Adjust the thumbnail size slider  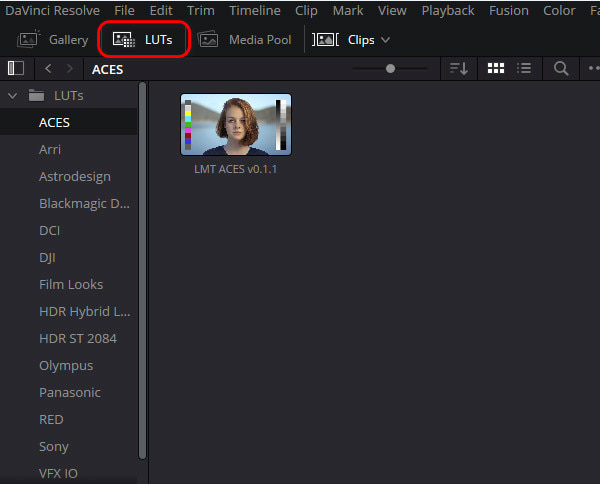click(x=390, y=69)
